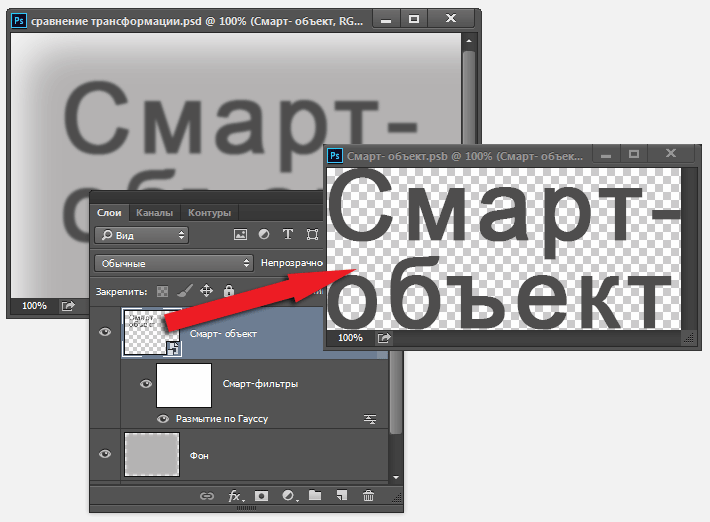Create a new layer group folder
This screenshot has width=710, height=522.
[x=315, y=495]
